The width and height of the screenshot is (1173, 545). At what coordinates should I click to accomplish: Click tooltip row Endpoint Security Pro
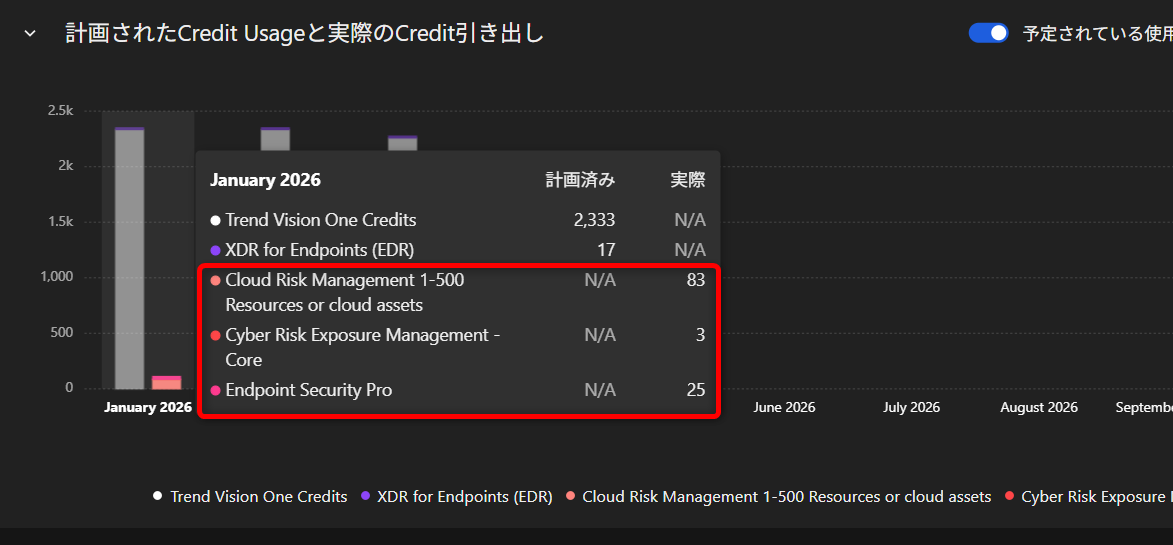(458, 389)
